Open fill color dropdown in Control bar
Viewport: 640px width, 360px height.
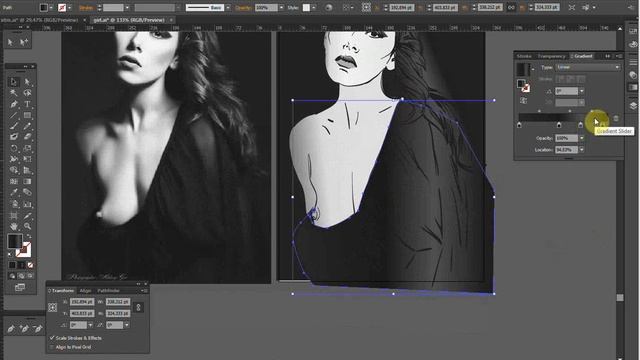point(51,8)
